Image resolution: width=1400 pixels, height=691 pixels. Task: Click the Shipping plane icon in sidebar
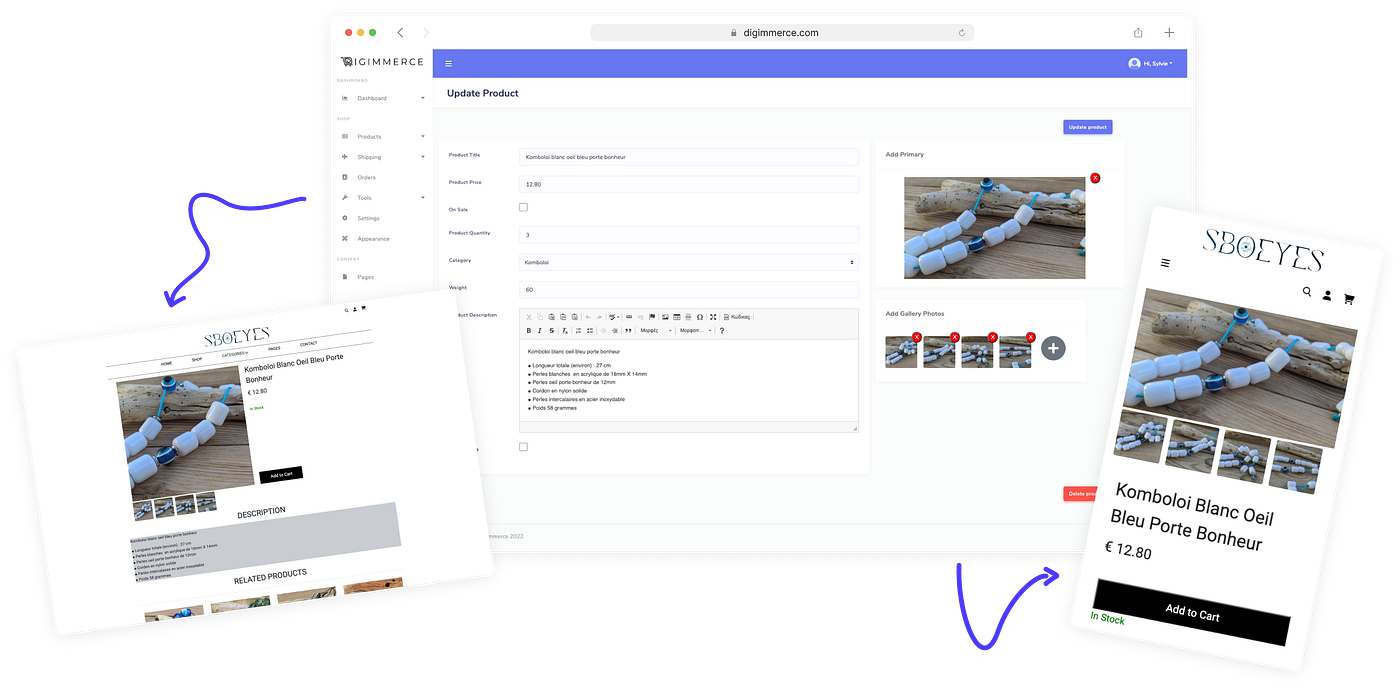(x=345, y=157)
